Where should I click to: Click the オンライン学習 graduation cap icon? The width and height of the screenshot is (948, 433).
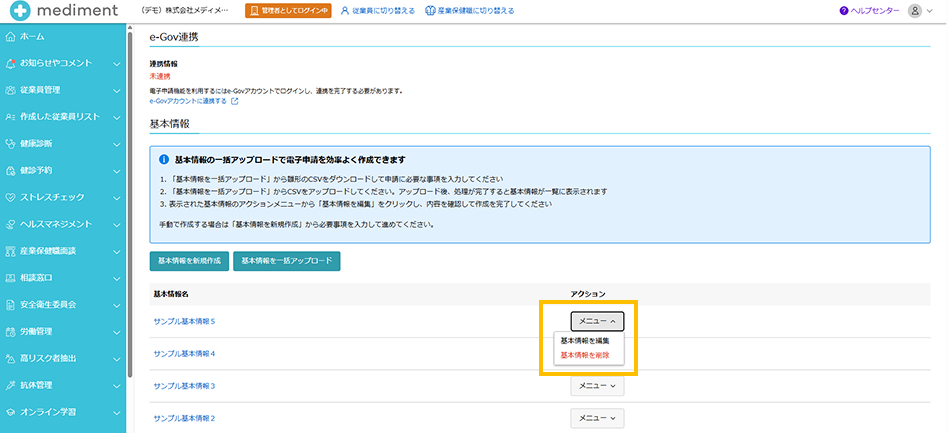pos(10,412)
